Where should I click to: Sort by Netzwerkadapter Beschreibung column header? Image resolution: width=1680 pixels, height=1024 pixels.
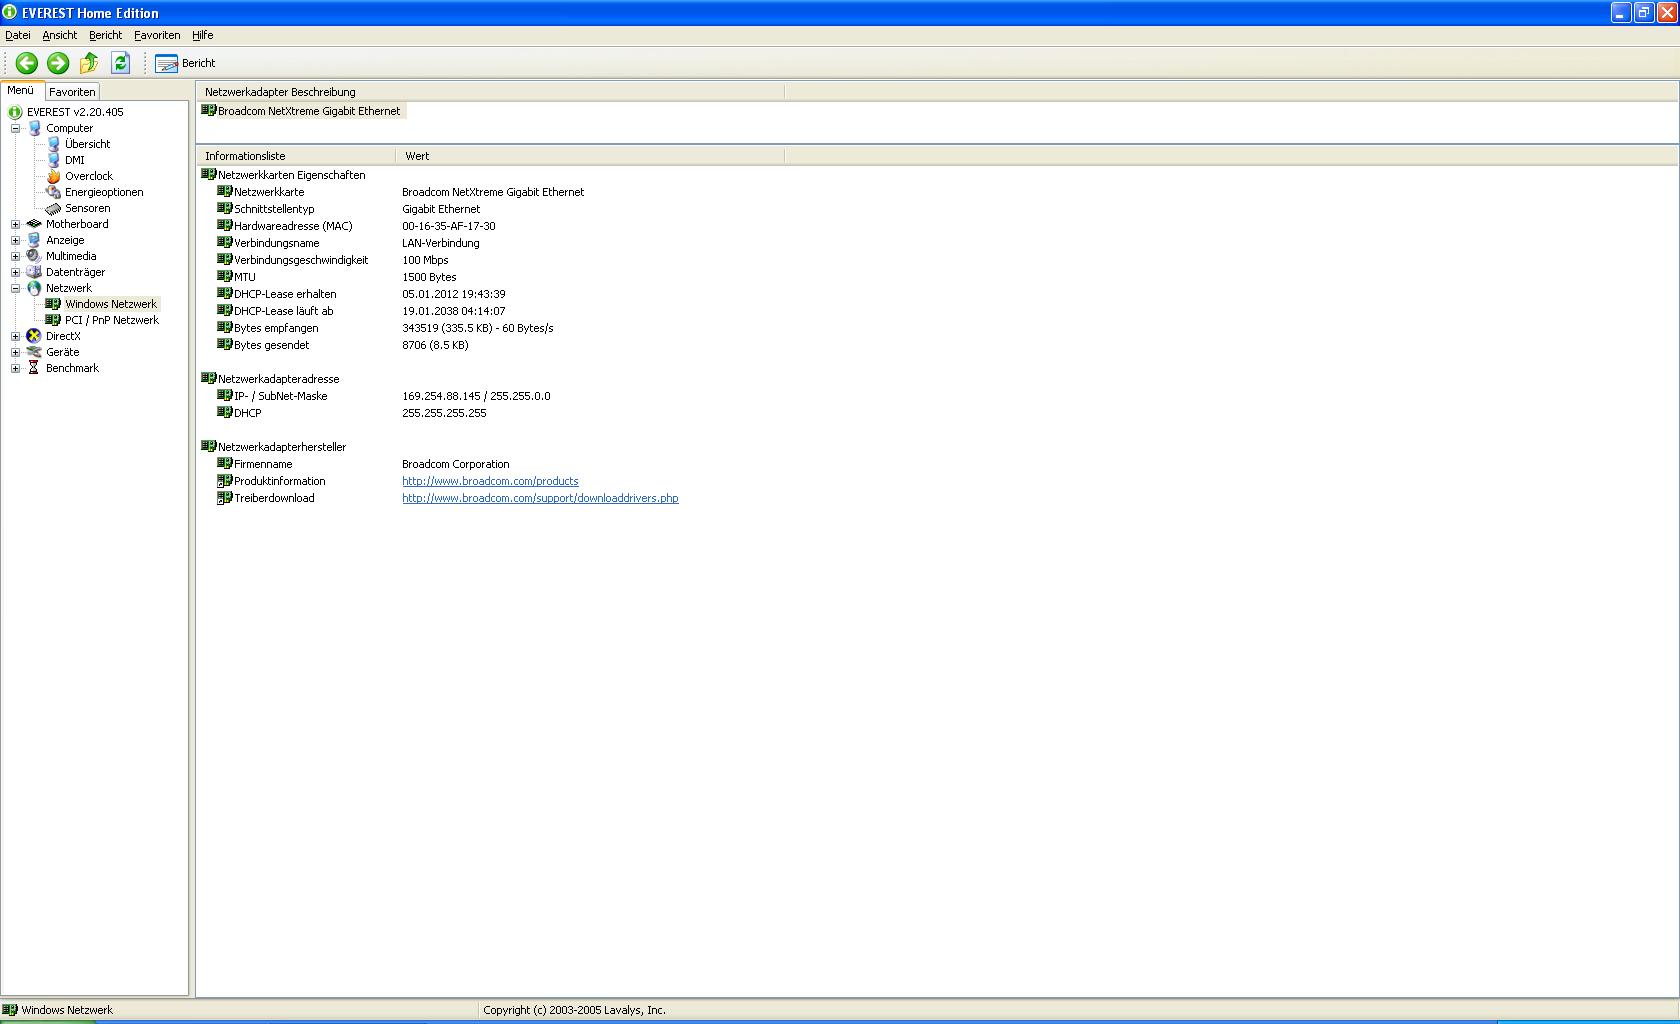coord(490,92)
